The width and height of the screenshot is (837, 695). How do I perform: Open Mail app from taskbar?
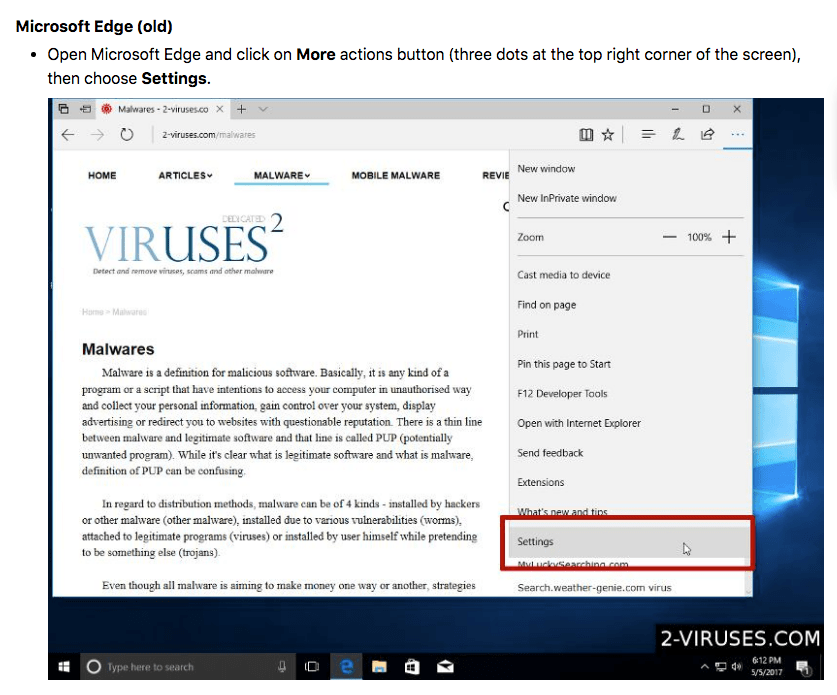click(445, 667)
